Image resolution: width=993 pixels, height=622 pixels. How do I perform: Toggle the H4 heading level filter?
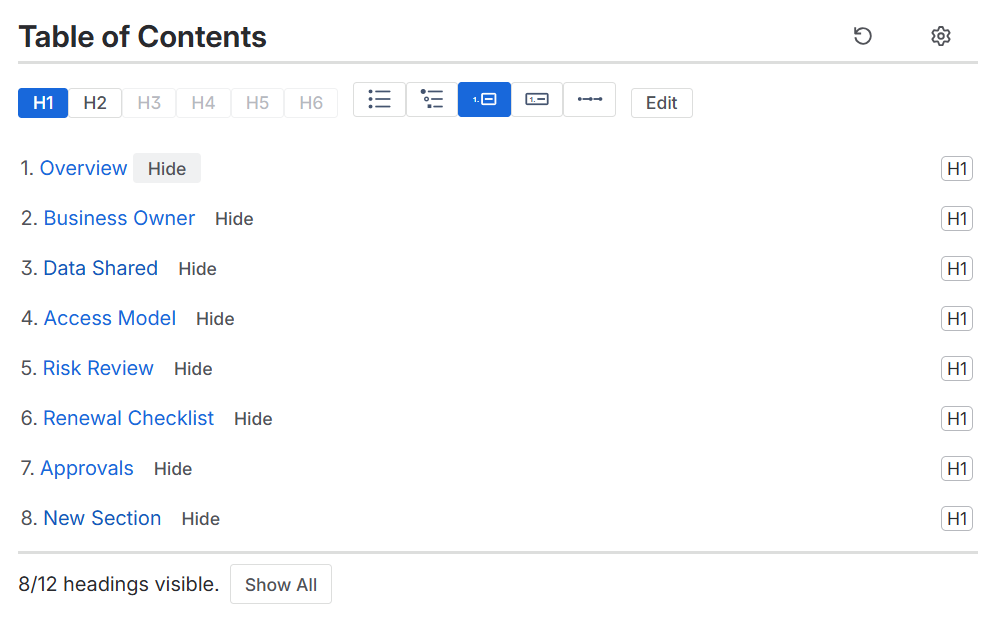coord(203,103)
